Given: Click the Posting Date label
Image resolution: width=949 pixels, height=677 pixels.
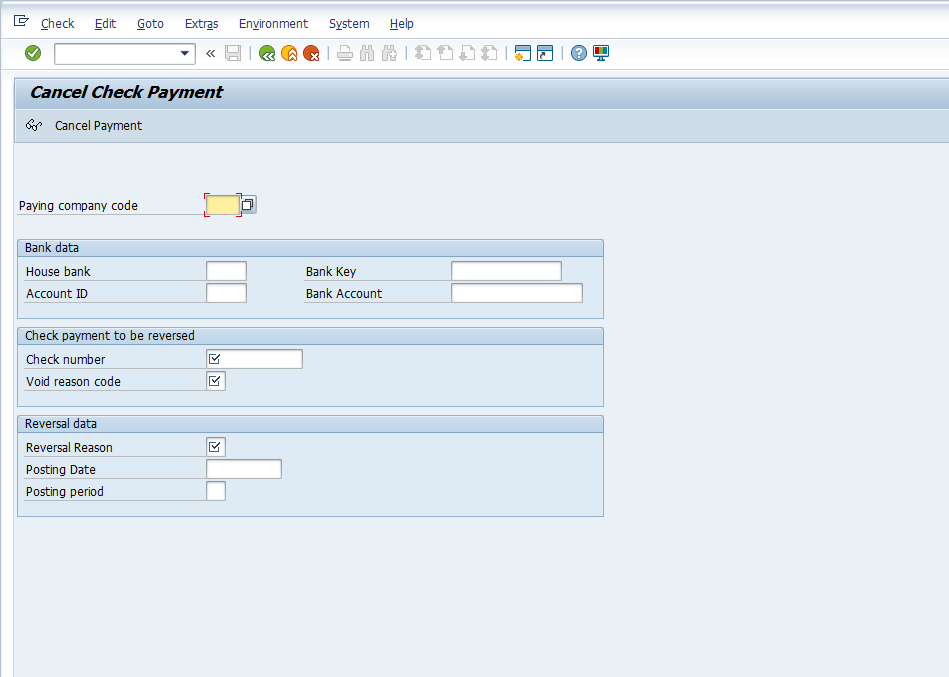Looking at the screenshot, I should pyautogui.click(x=61, y=469).
